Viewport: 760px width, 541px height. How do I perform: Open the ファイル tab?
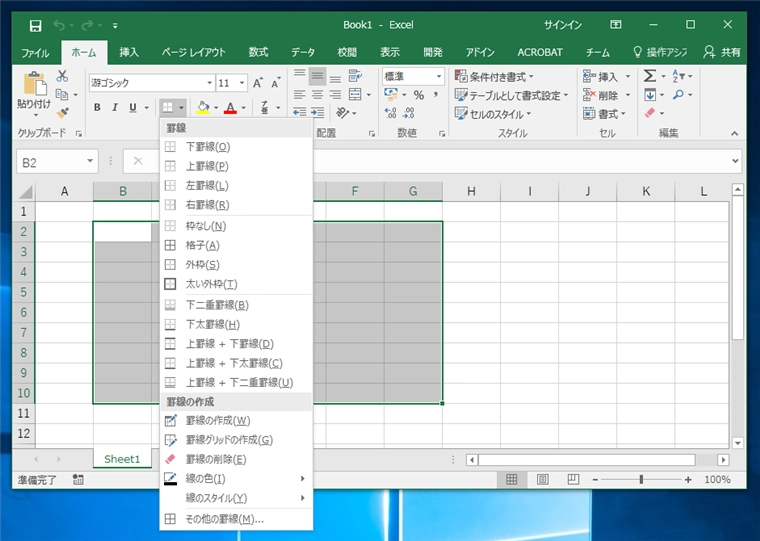coord(35,52)
